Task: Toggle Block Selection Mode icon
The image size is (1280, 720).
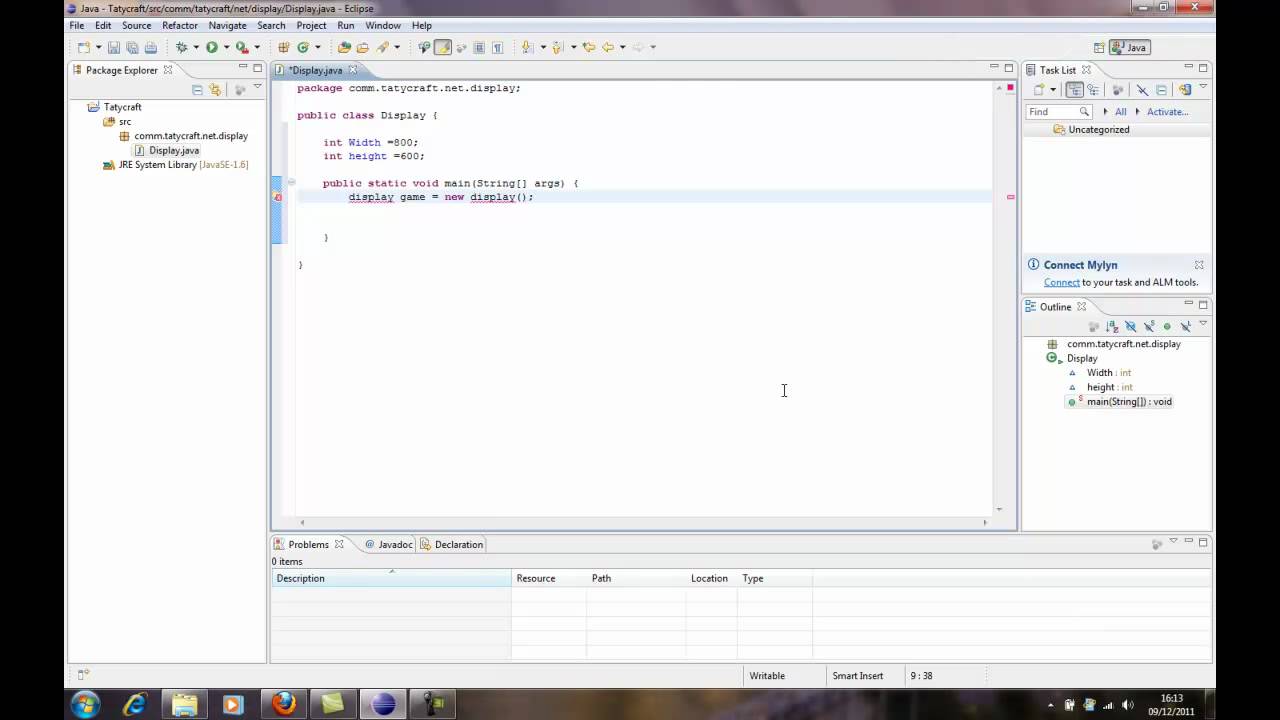Action: tap(479, 47)
